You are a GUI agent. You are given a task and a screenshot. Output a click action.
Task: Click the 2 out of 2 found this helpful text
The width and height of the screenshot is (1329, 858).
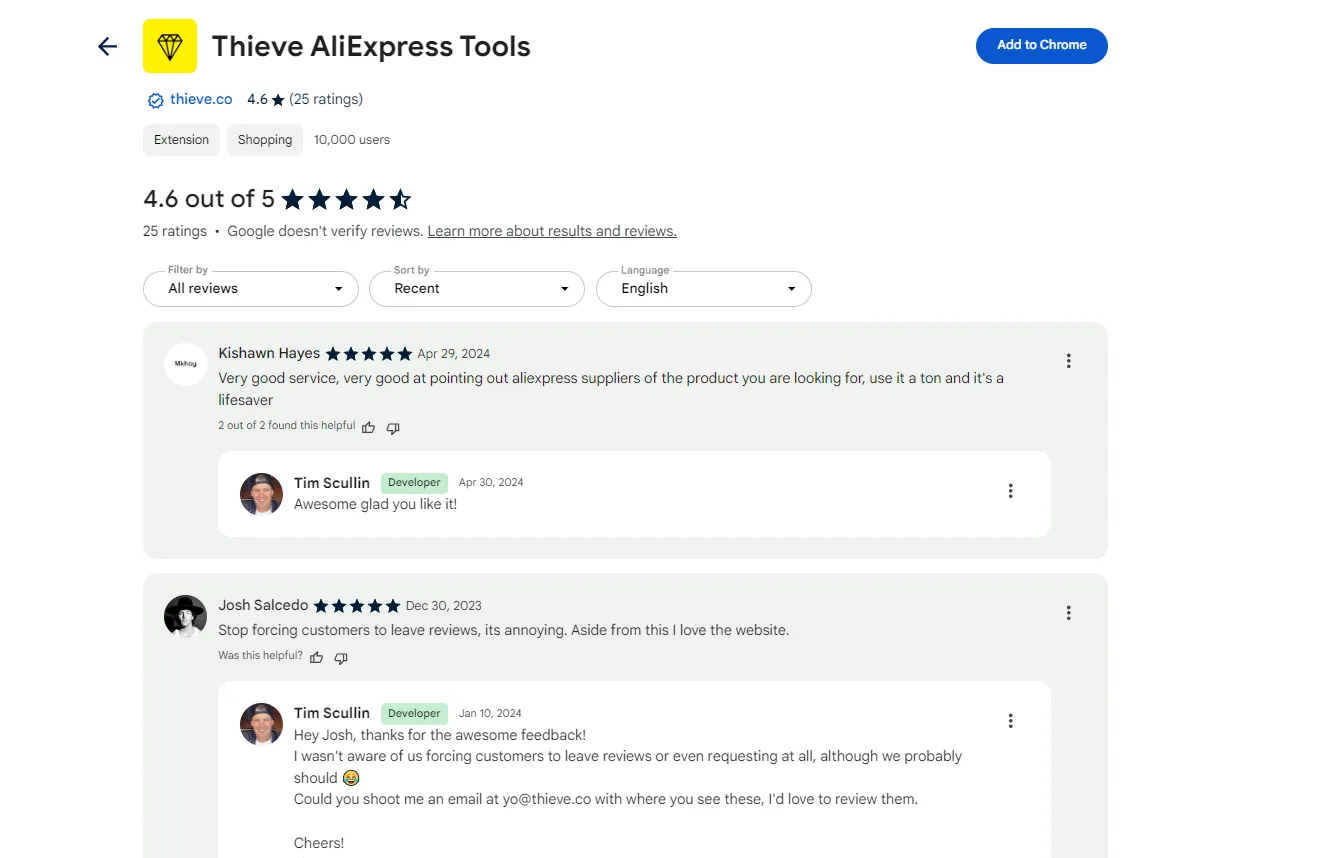(x=287, y=426)
